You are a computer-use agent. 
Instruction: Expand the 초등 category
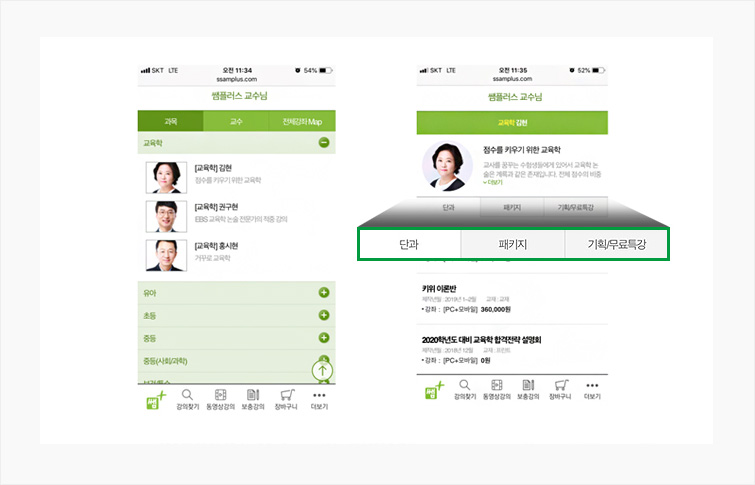point(323,316)
